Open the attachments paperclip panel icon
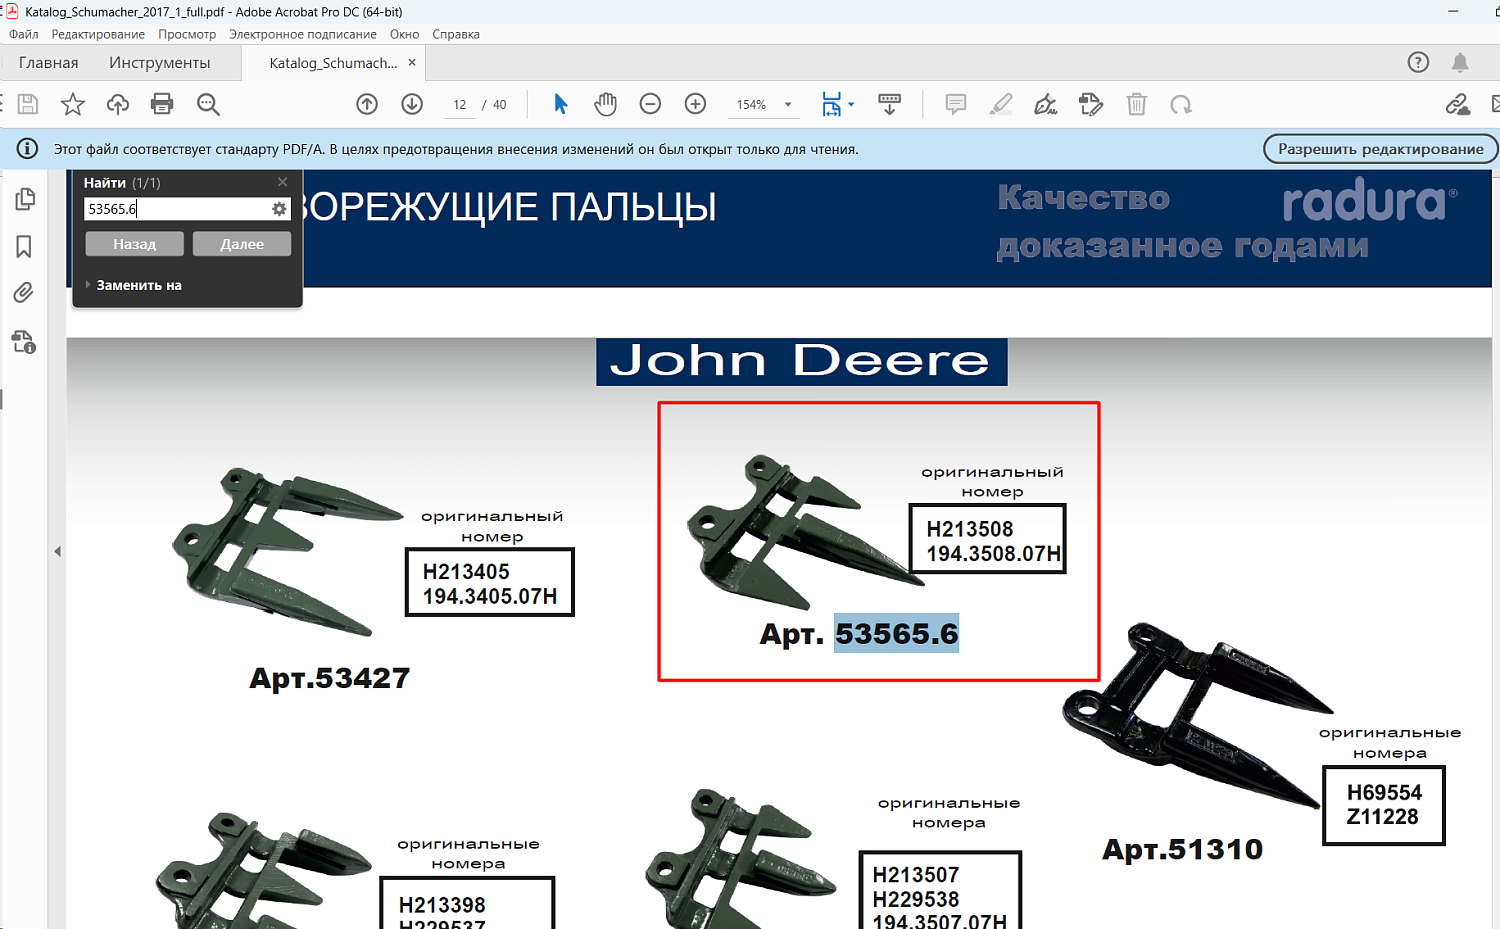This screenshot has width=1500, height=929. click(24, 292)
